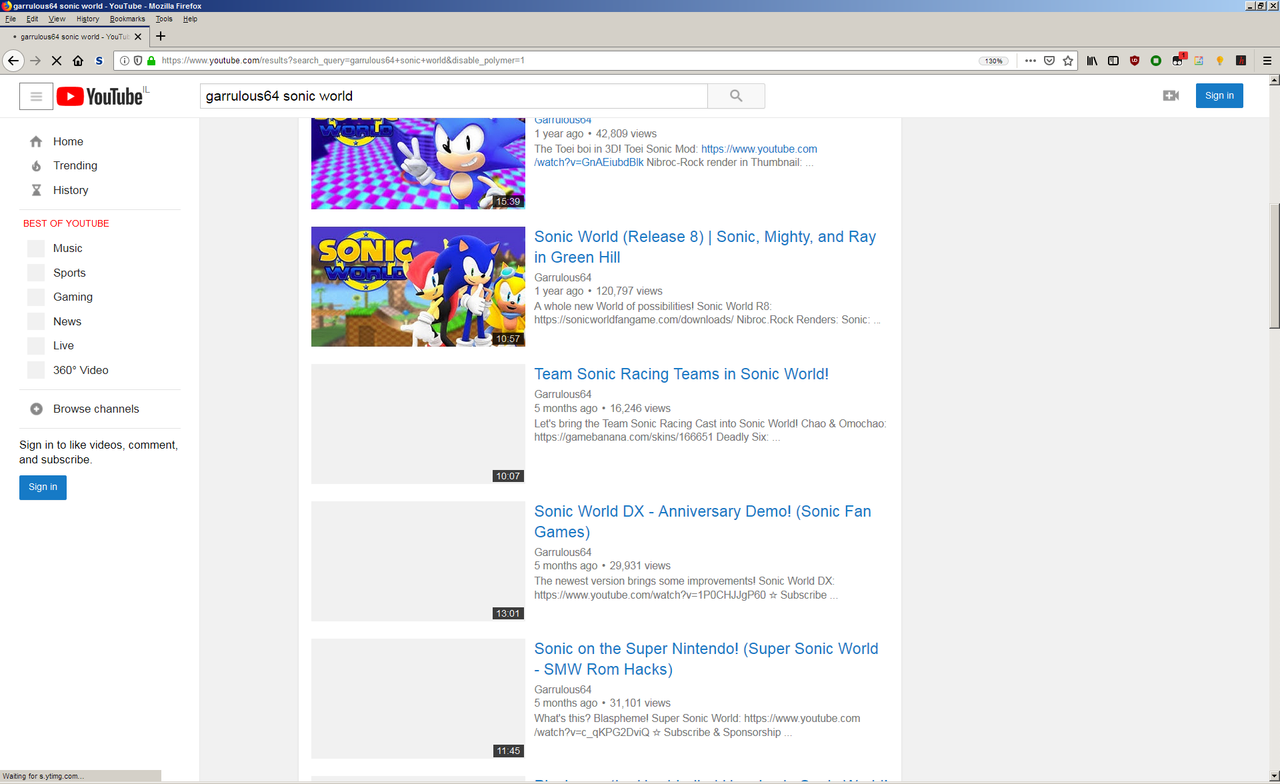Go back with the browser back arrow
1280x784 pixels.
[x=13, y=61]
